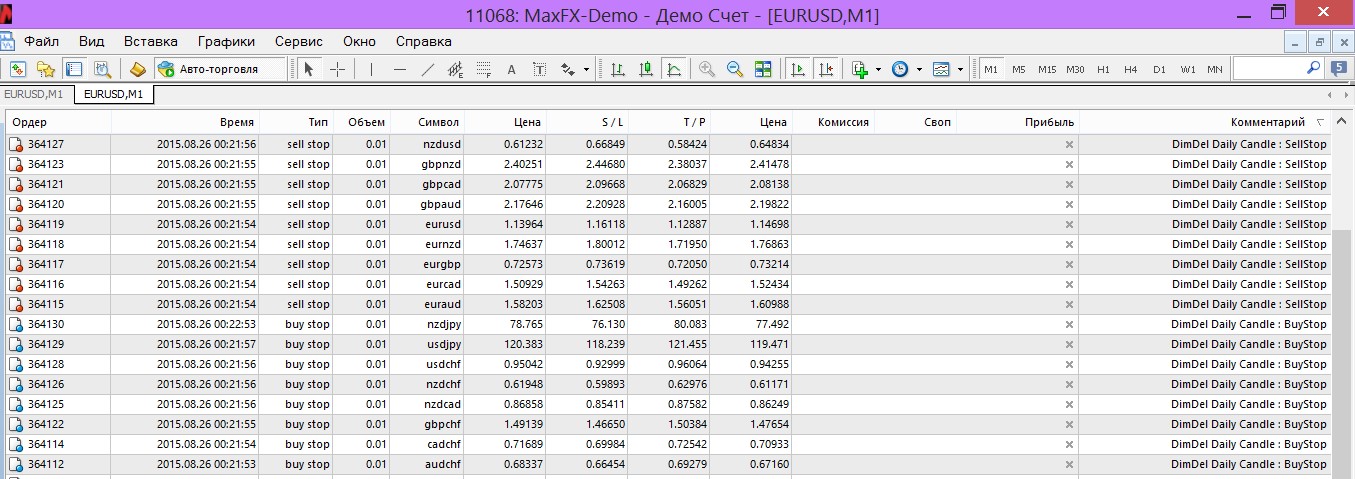The width and height of the screenshot is (1355, 479).
Task: Open the templates dropdown arrow
Action: pos(960,70)
